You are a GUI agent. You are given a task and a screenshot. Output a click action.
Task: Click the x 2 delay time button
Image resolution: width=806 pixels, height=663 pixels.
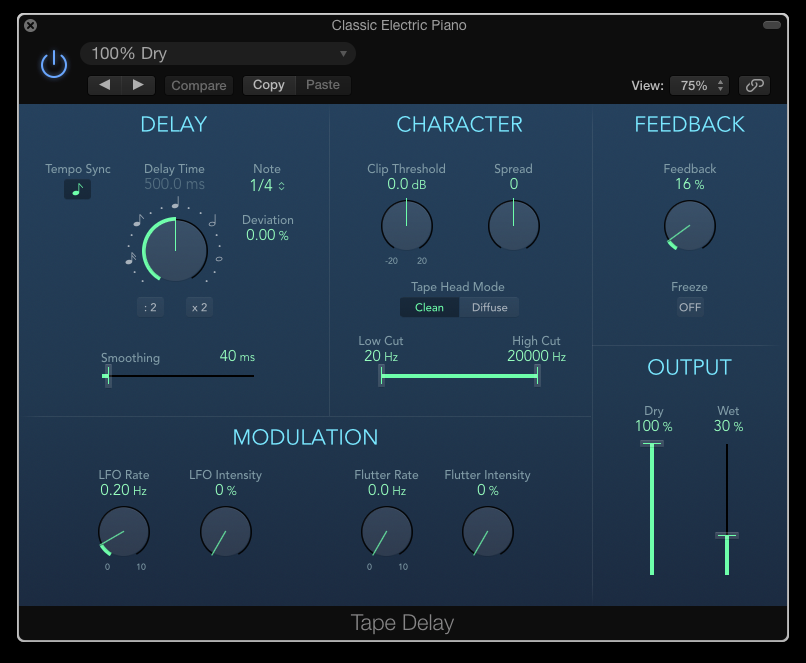[x=199, y=307]
